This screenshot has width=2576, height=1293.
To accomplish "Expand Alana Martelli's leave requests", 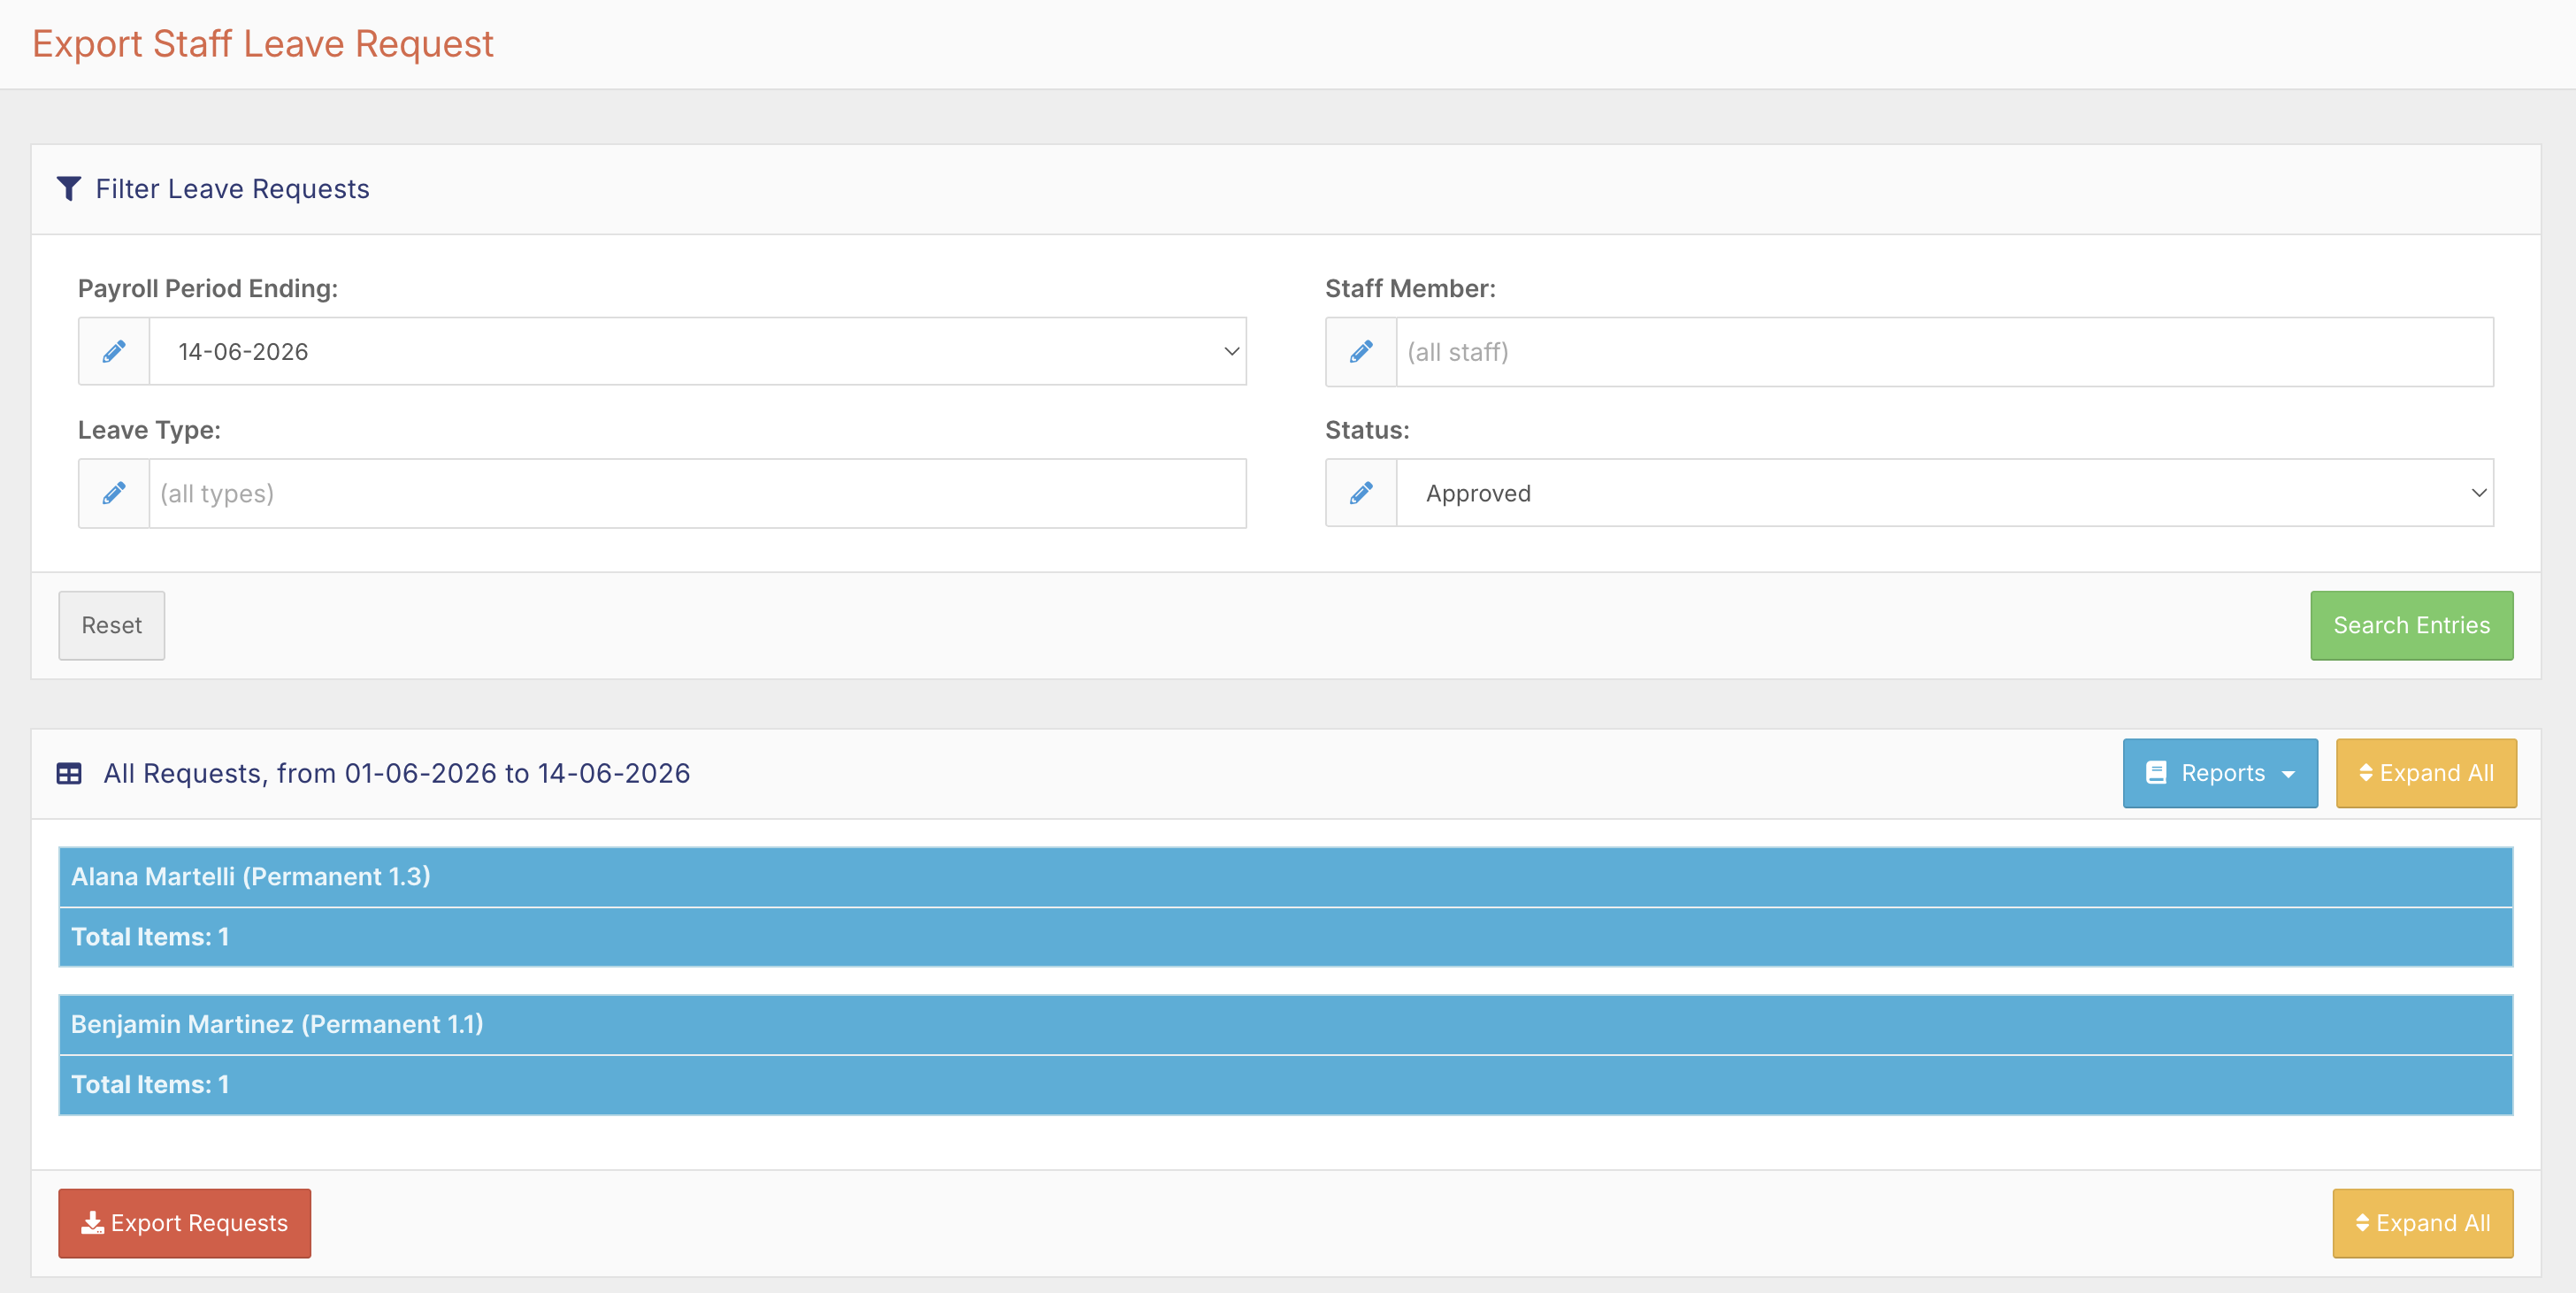I will click(x=1286, y=876).
